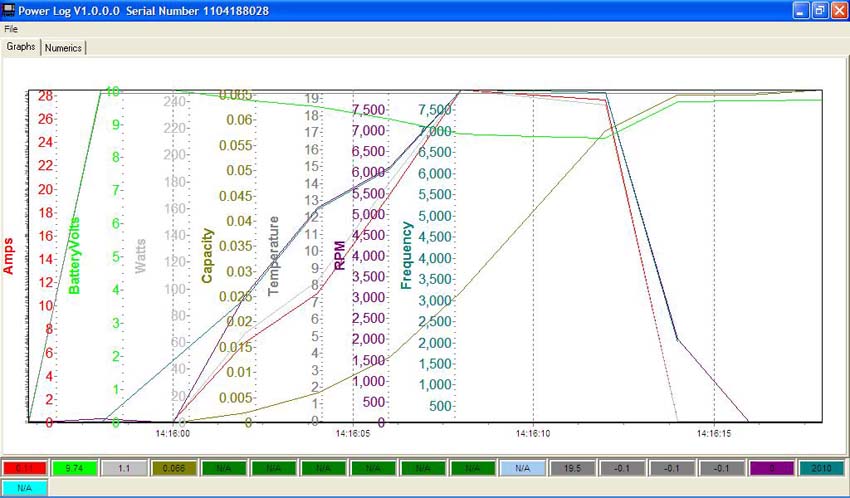The width and height of the screenshot is (850, 498).
Task: Minimize the Power Log window
Action: pos(801,11)
